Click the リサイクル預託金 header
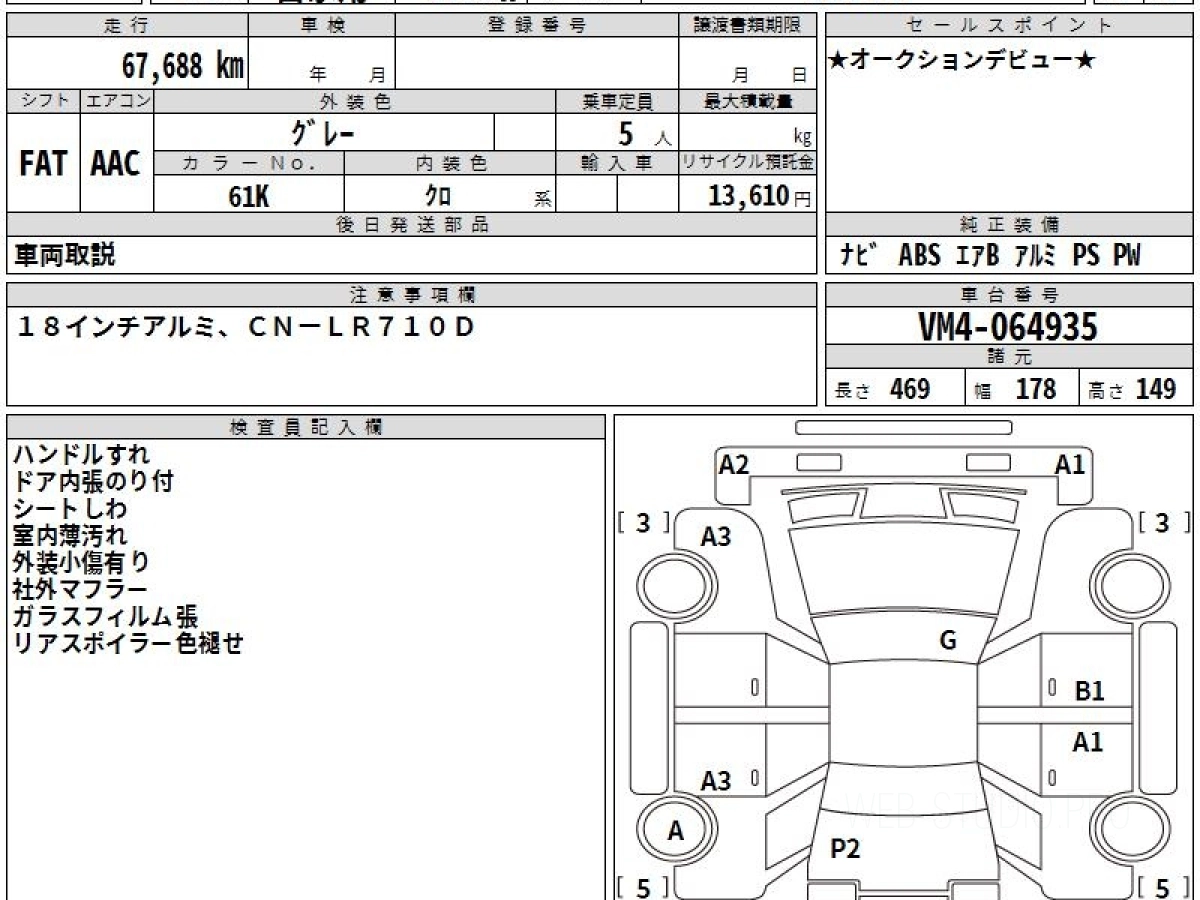Image resolution: width=1200 pixels, height=900 pixels. pyautogui.click(x=748, y=163)
